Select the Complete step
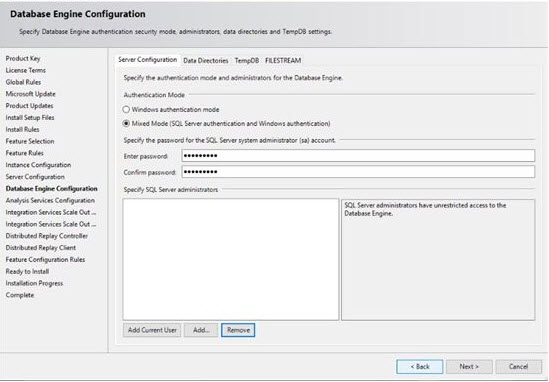 click(20, 295)
